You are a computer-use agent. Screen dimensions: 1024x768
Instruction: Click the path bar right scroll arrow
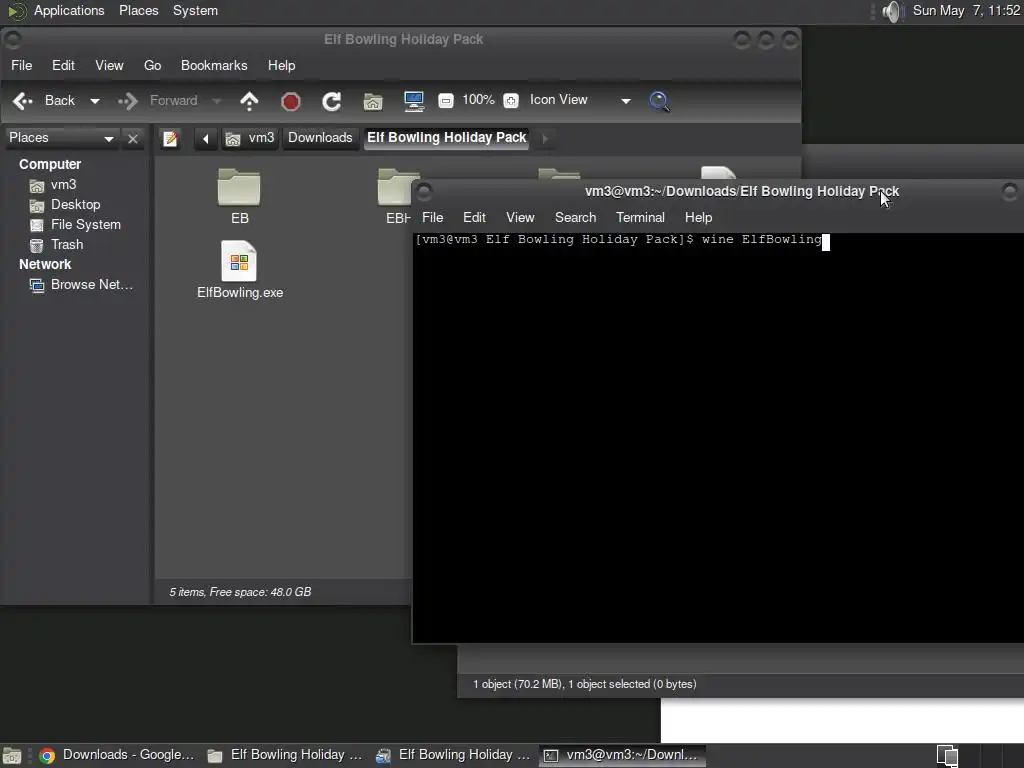545,138
